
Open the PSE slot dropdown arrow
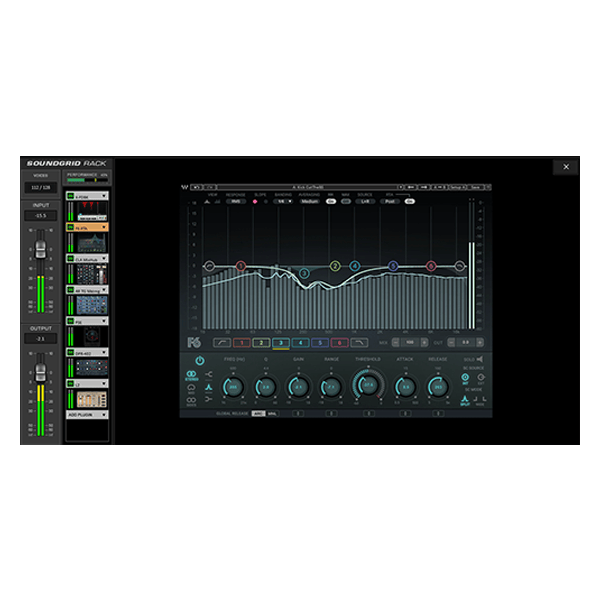click(x=104, y=321)
